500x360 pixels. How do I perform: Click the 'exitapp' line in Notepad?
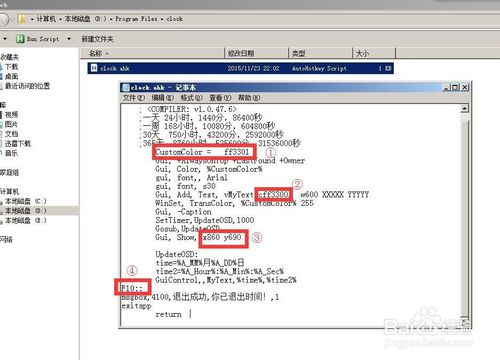(x=136, y=306)
